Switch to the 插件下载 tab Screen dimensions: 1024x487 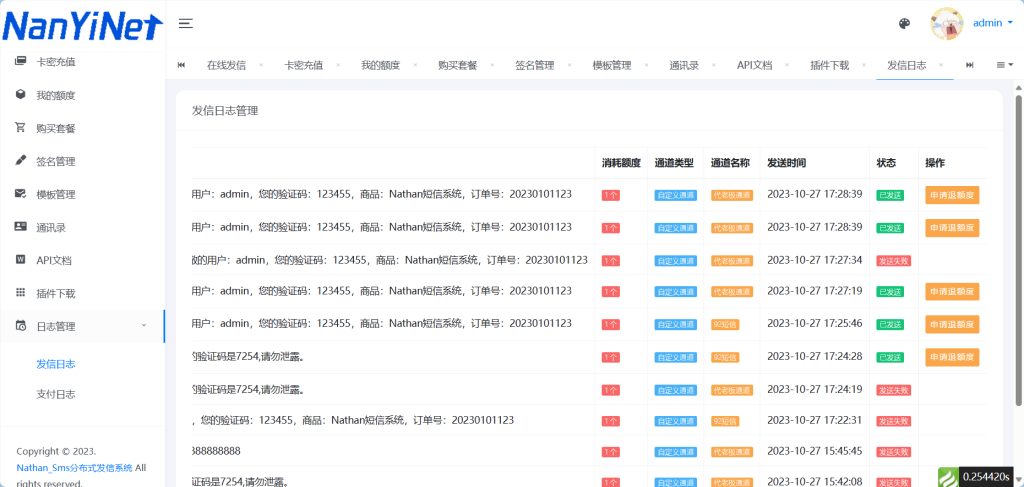(829, 65)
